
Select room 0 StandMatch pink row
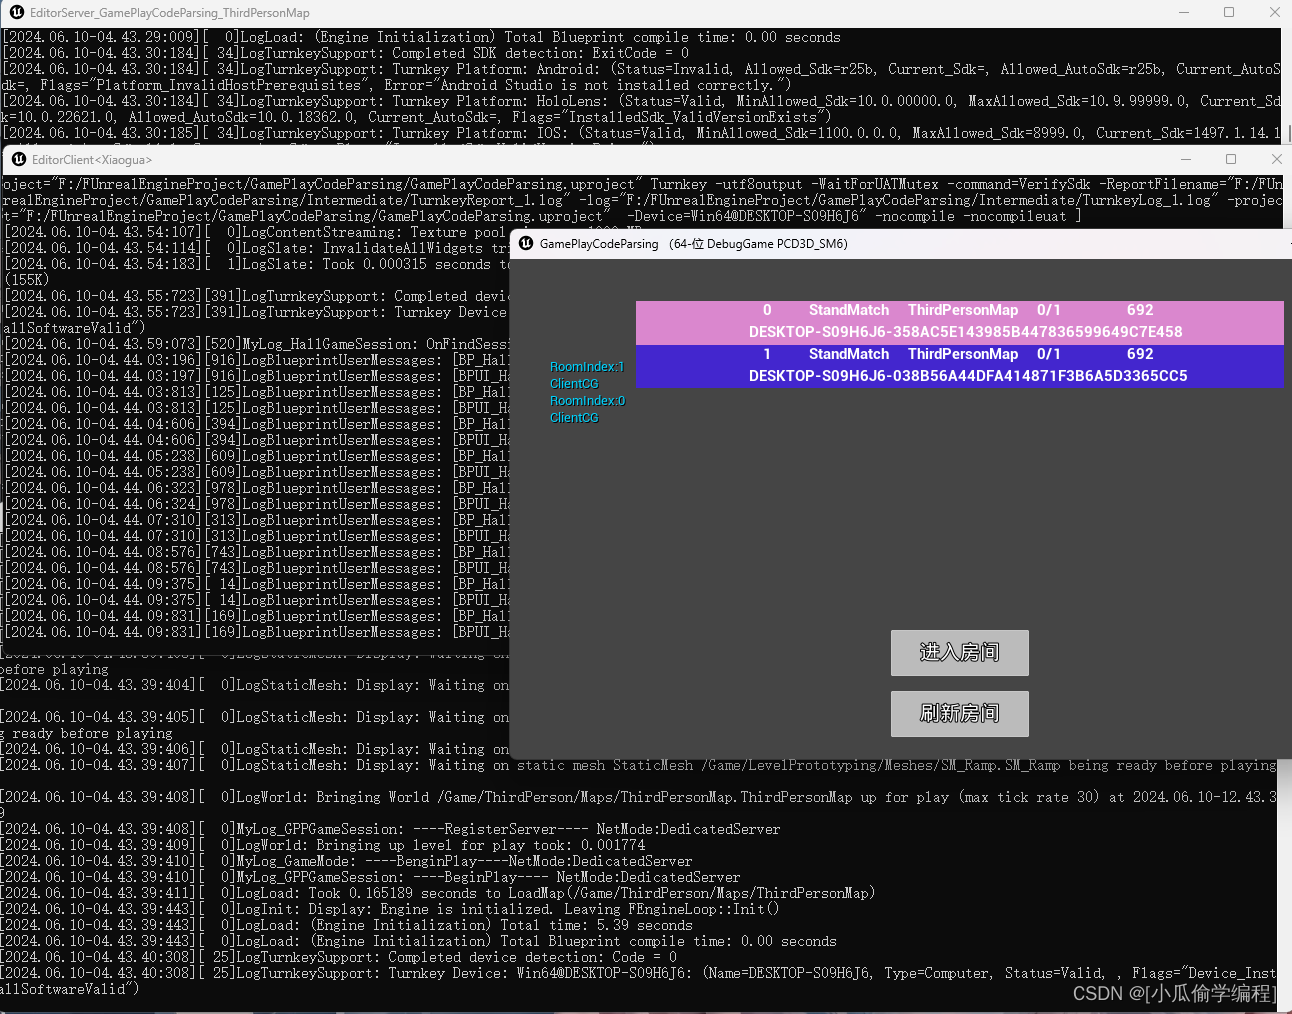959,321
